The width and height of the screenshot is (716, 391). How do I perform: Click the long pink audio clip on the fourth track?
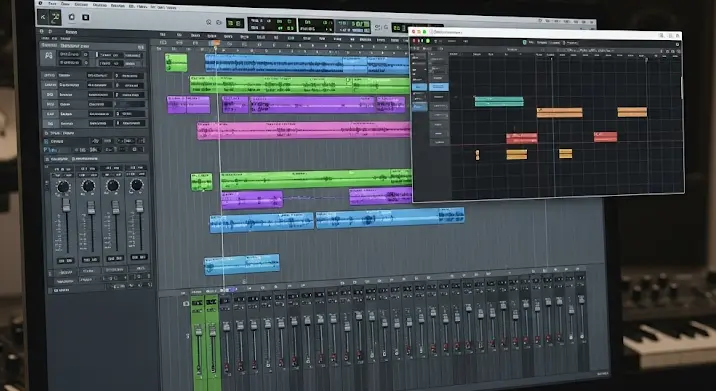click(304, 130)
